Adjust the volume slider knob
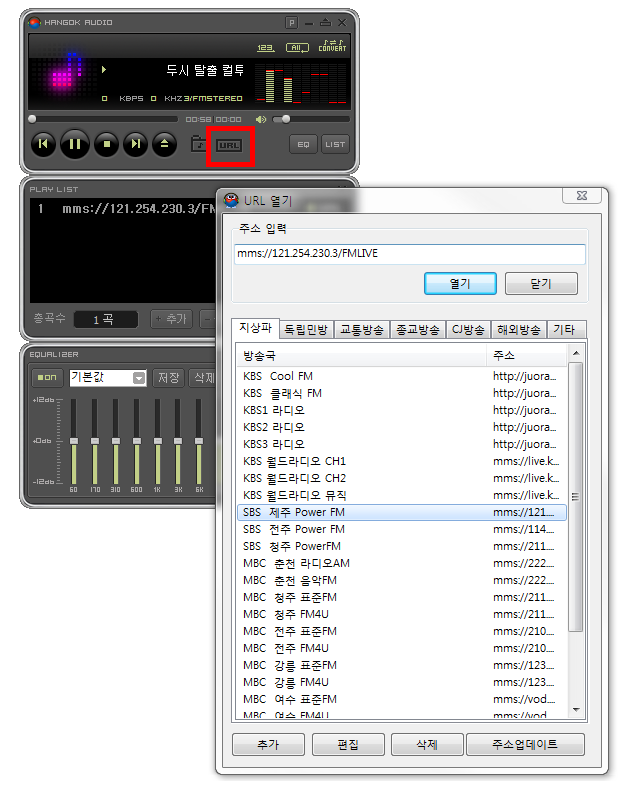644x788 pixels. coord(286,119)
